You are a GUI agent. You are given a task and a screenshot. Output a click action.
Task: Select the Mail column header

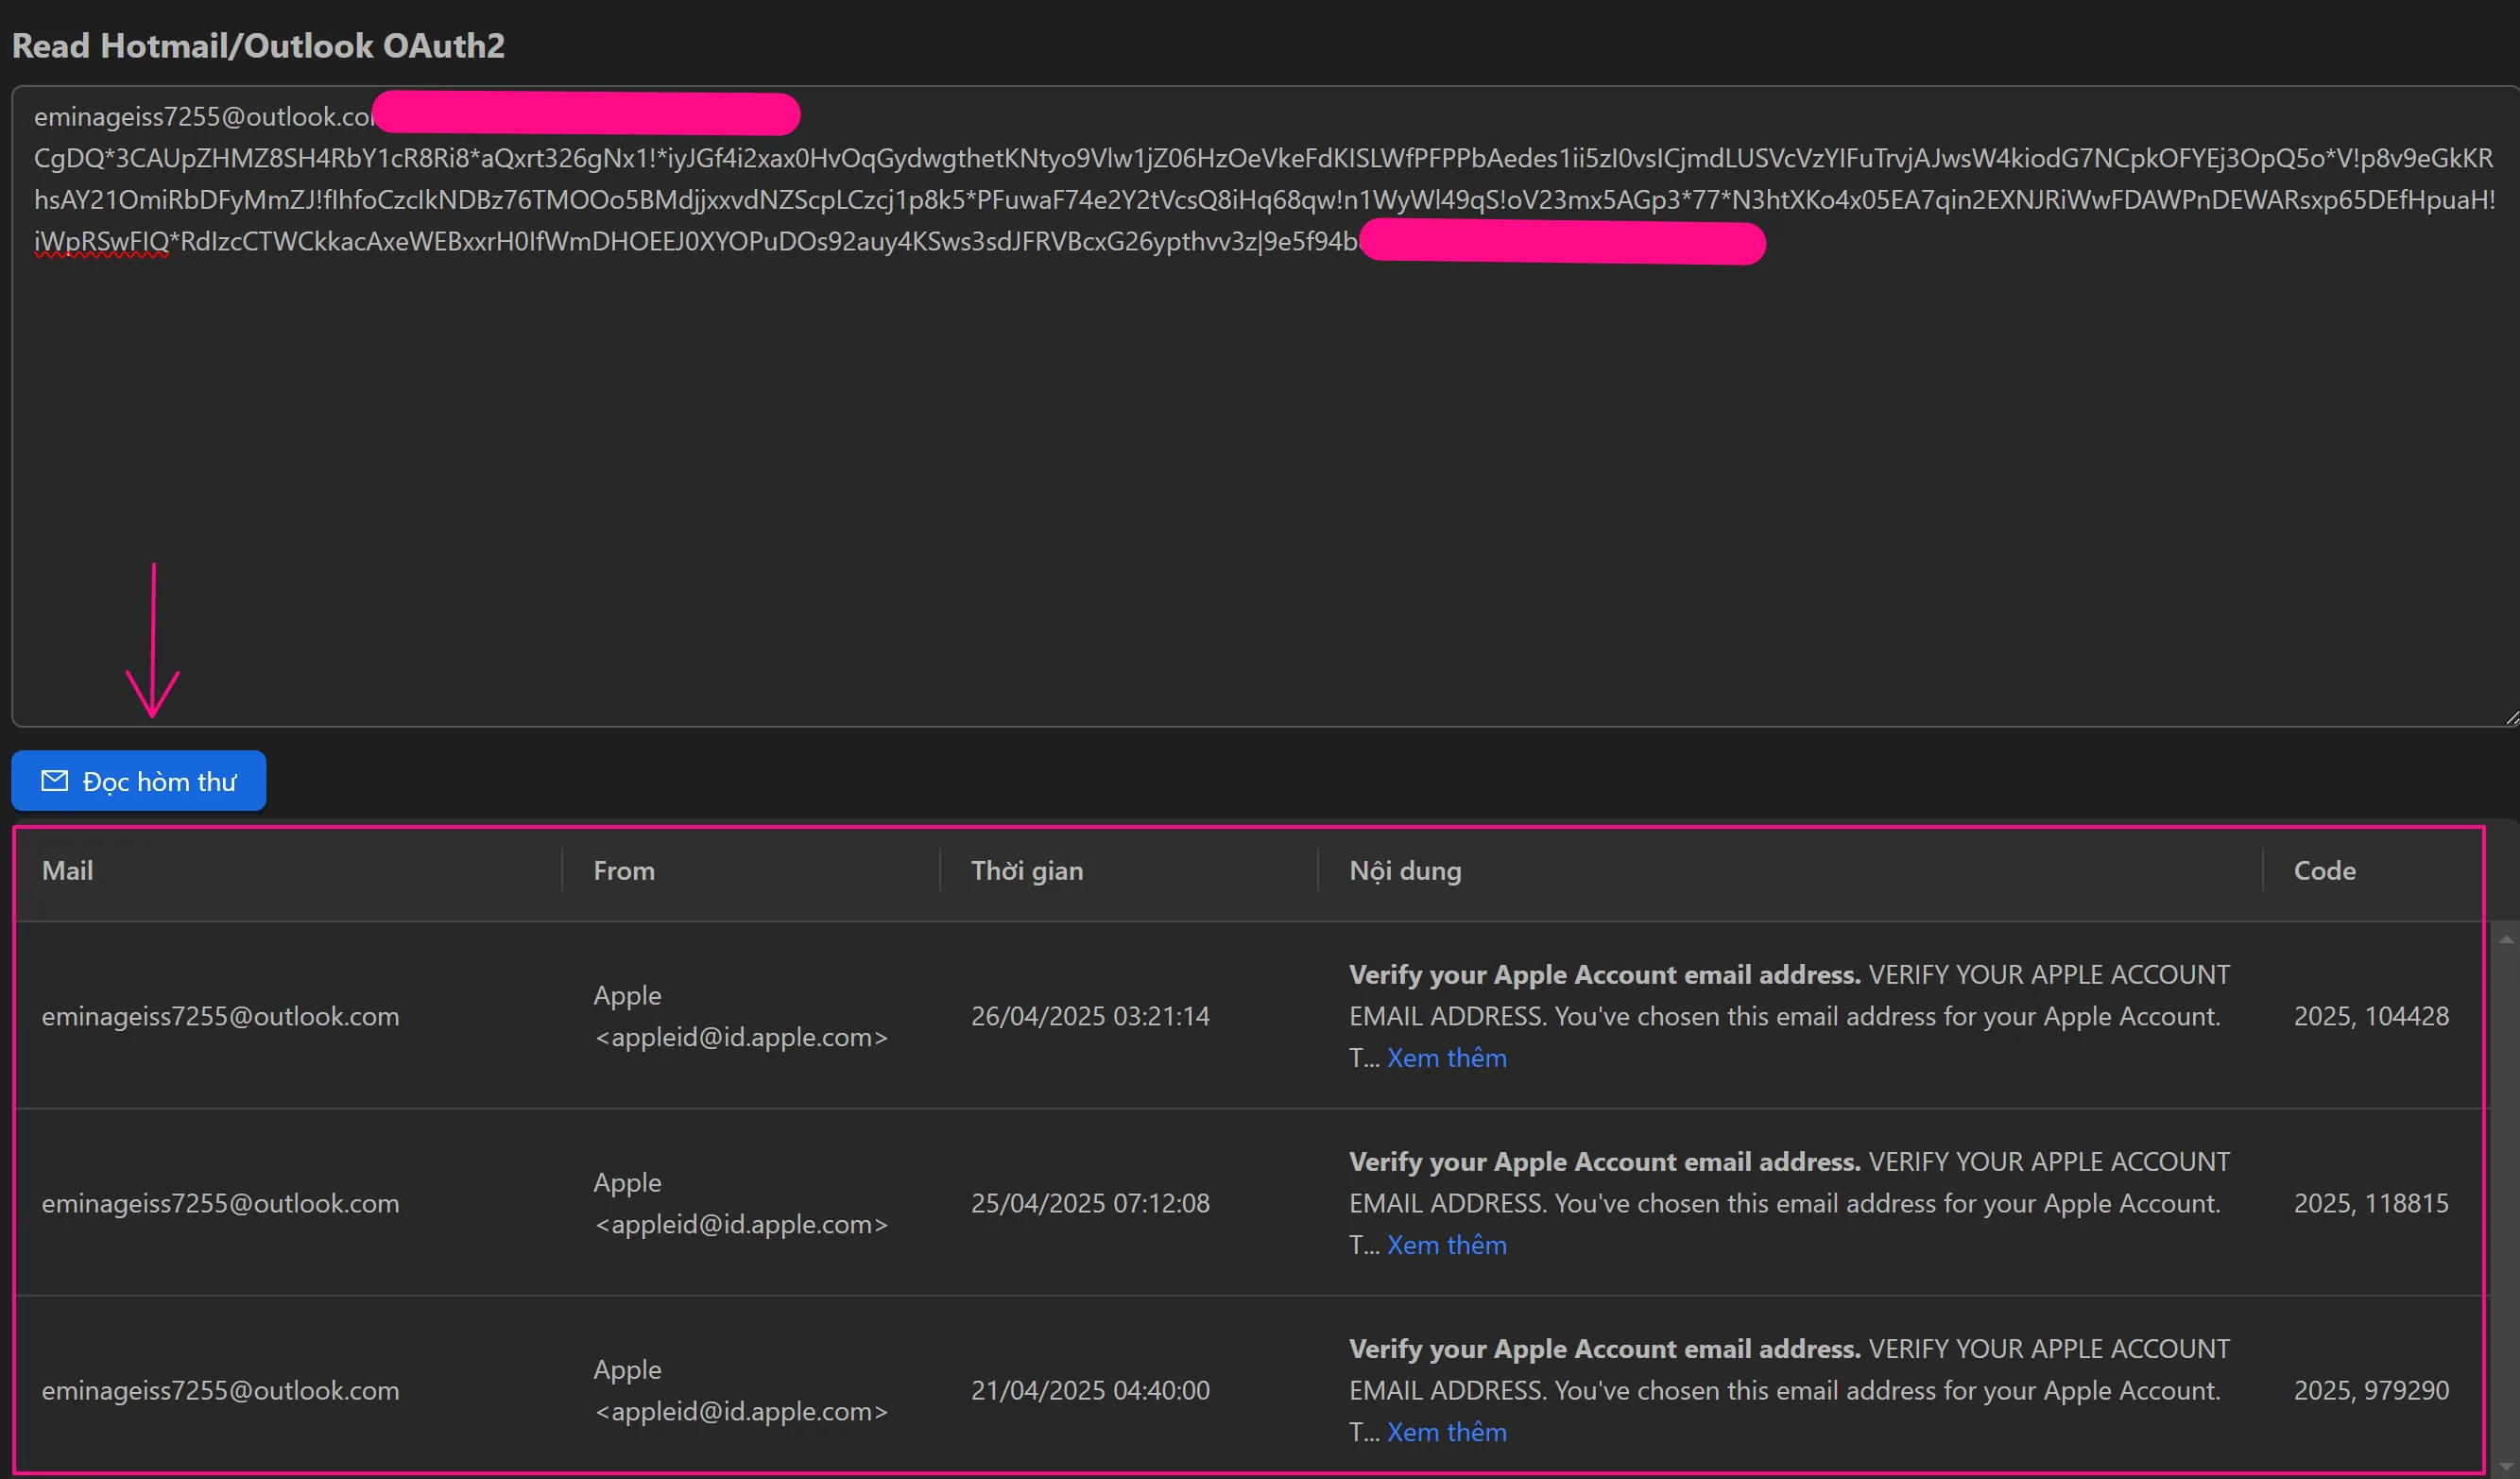tap(68, 870)
